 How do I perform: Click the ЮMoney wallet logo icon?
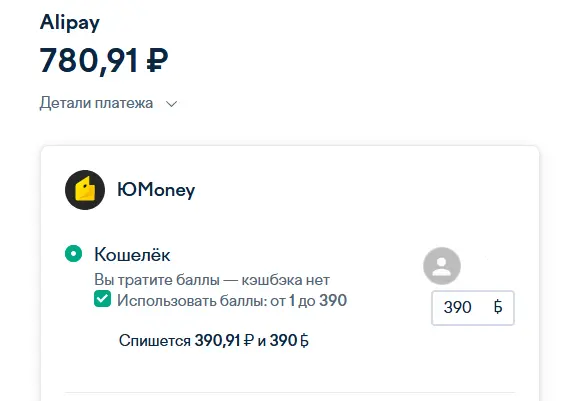coord(85,190)
